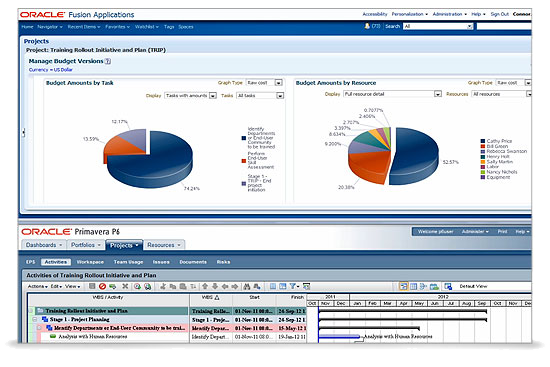Click the delete X toolbar icon
This screenshot has width=550, height=367.
click(125, 286)
